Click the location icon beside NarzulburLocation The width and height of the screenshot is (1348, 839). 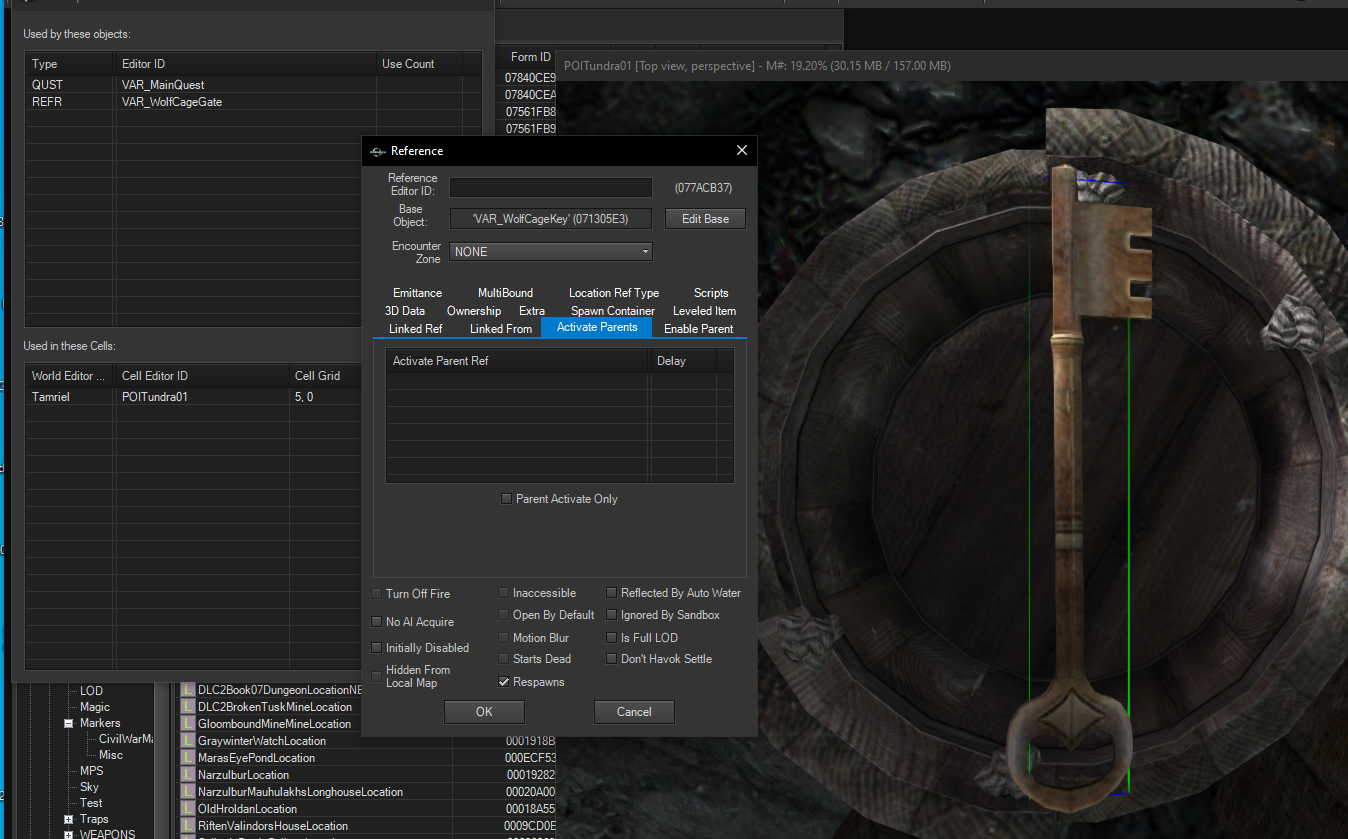click(x=188, y=775)
